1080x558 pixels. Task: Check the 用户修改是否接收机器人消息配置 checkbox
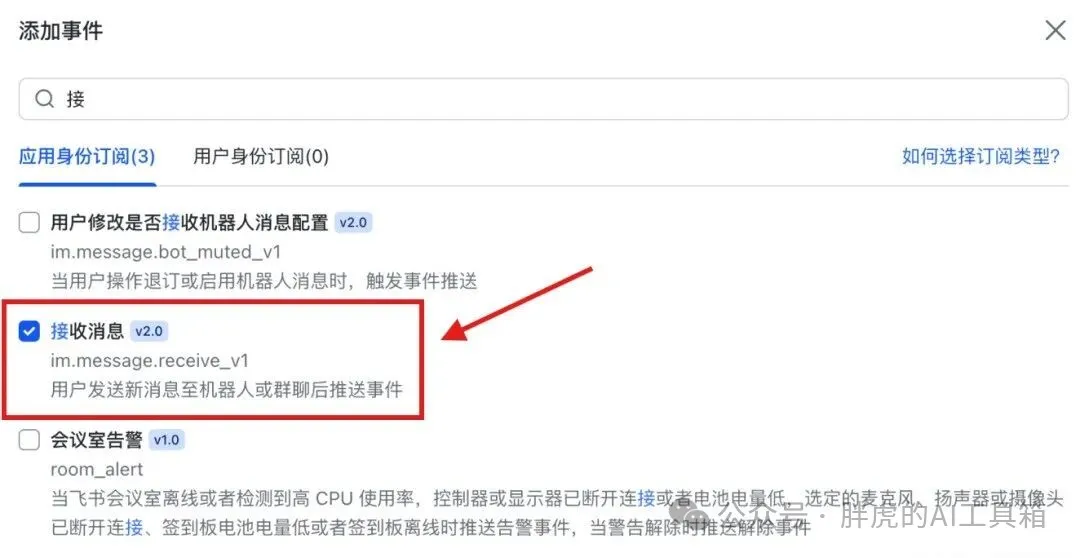click(x=29, y=223)
